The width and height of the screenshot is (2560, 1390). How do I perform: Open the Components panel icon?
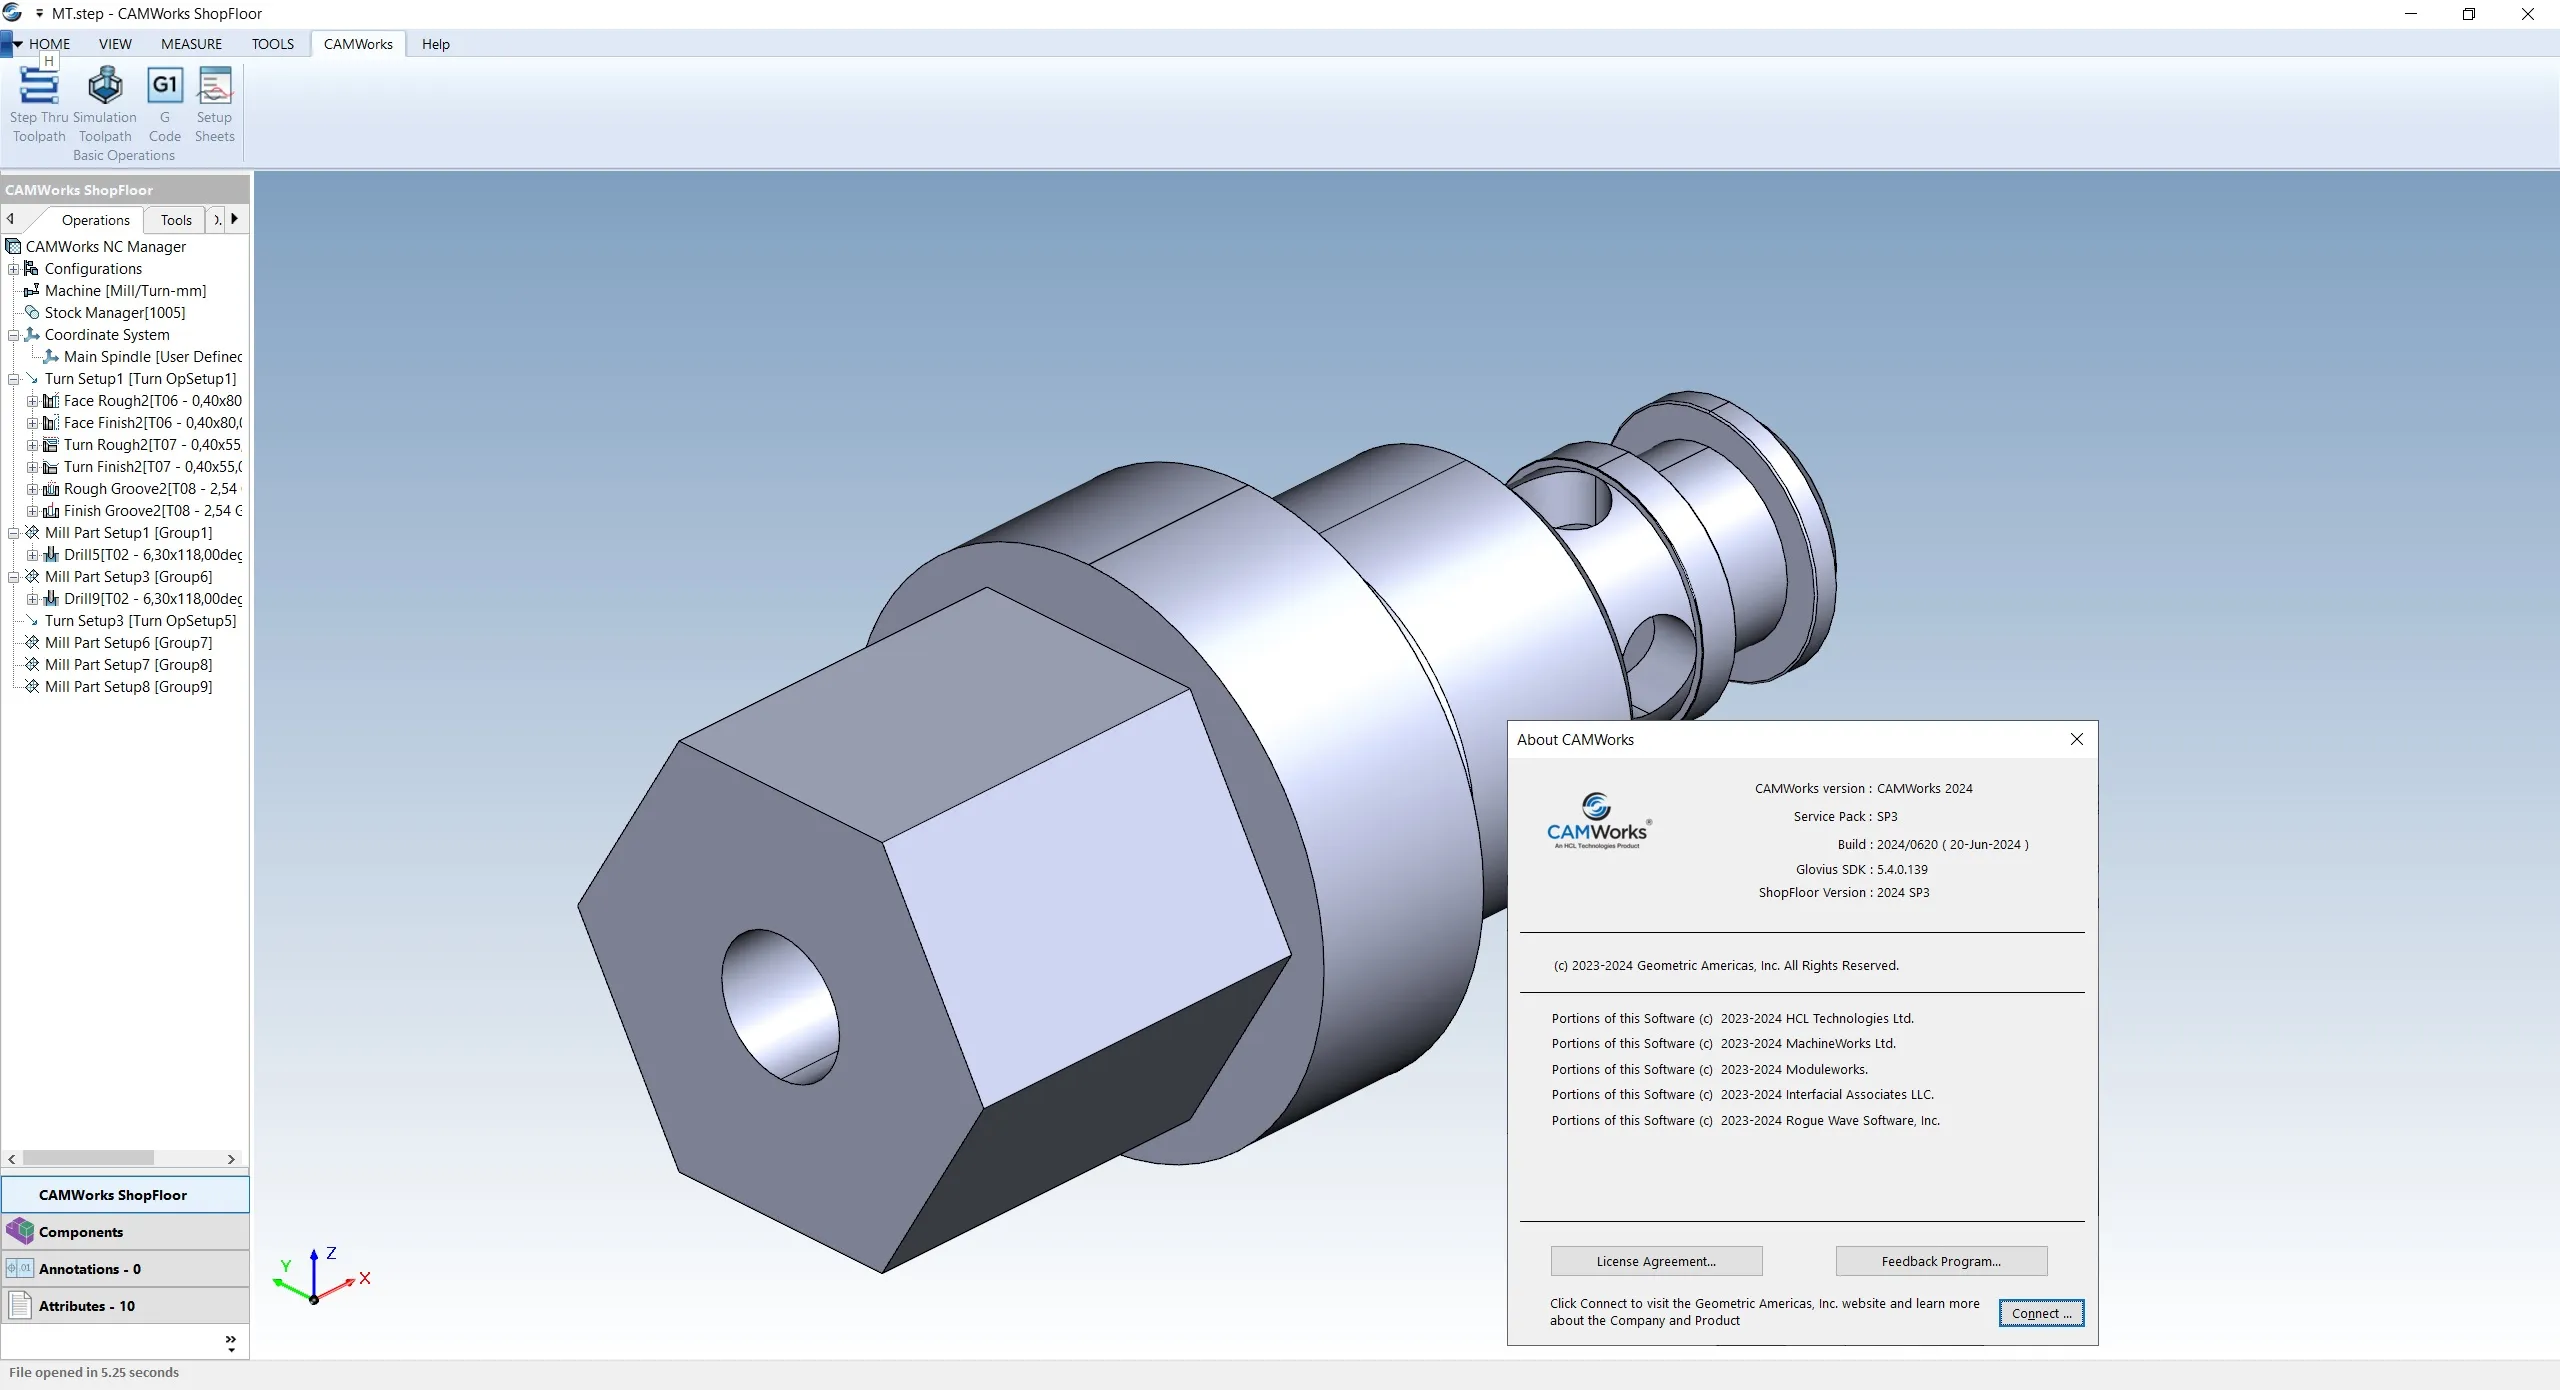click(20, 1232)
